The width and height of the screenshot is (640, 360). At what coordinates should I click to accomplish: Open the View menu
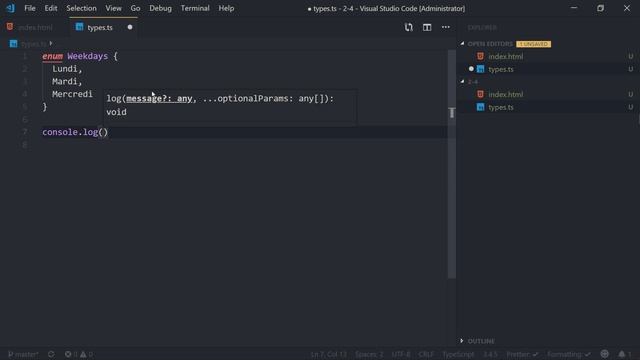tap(113, 8)
